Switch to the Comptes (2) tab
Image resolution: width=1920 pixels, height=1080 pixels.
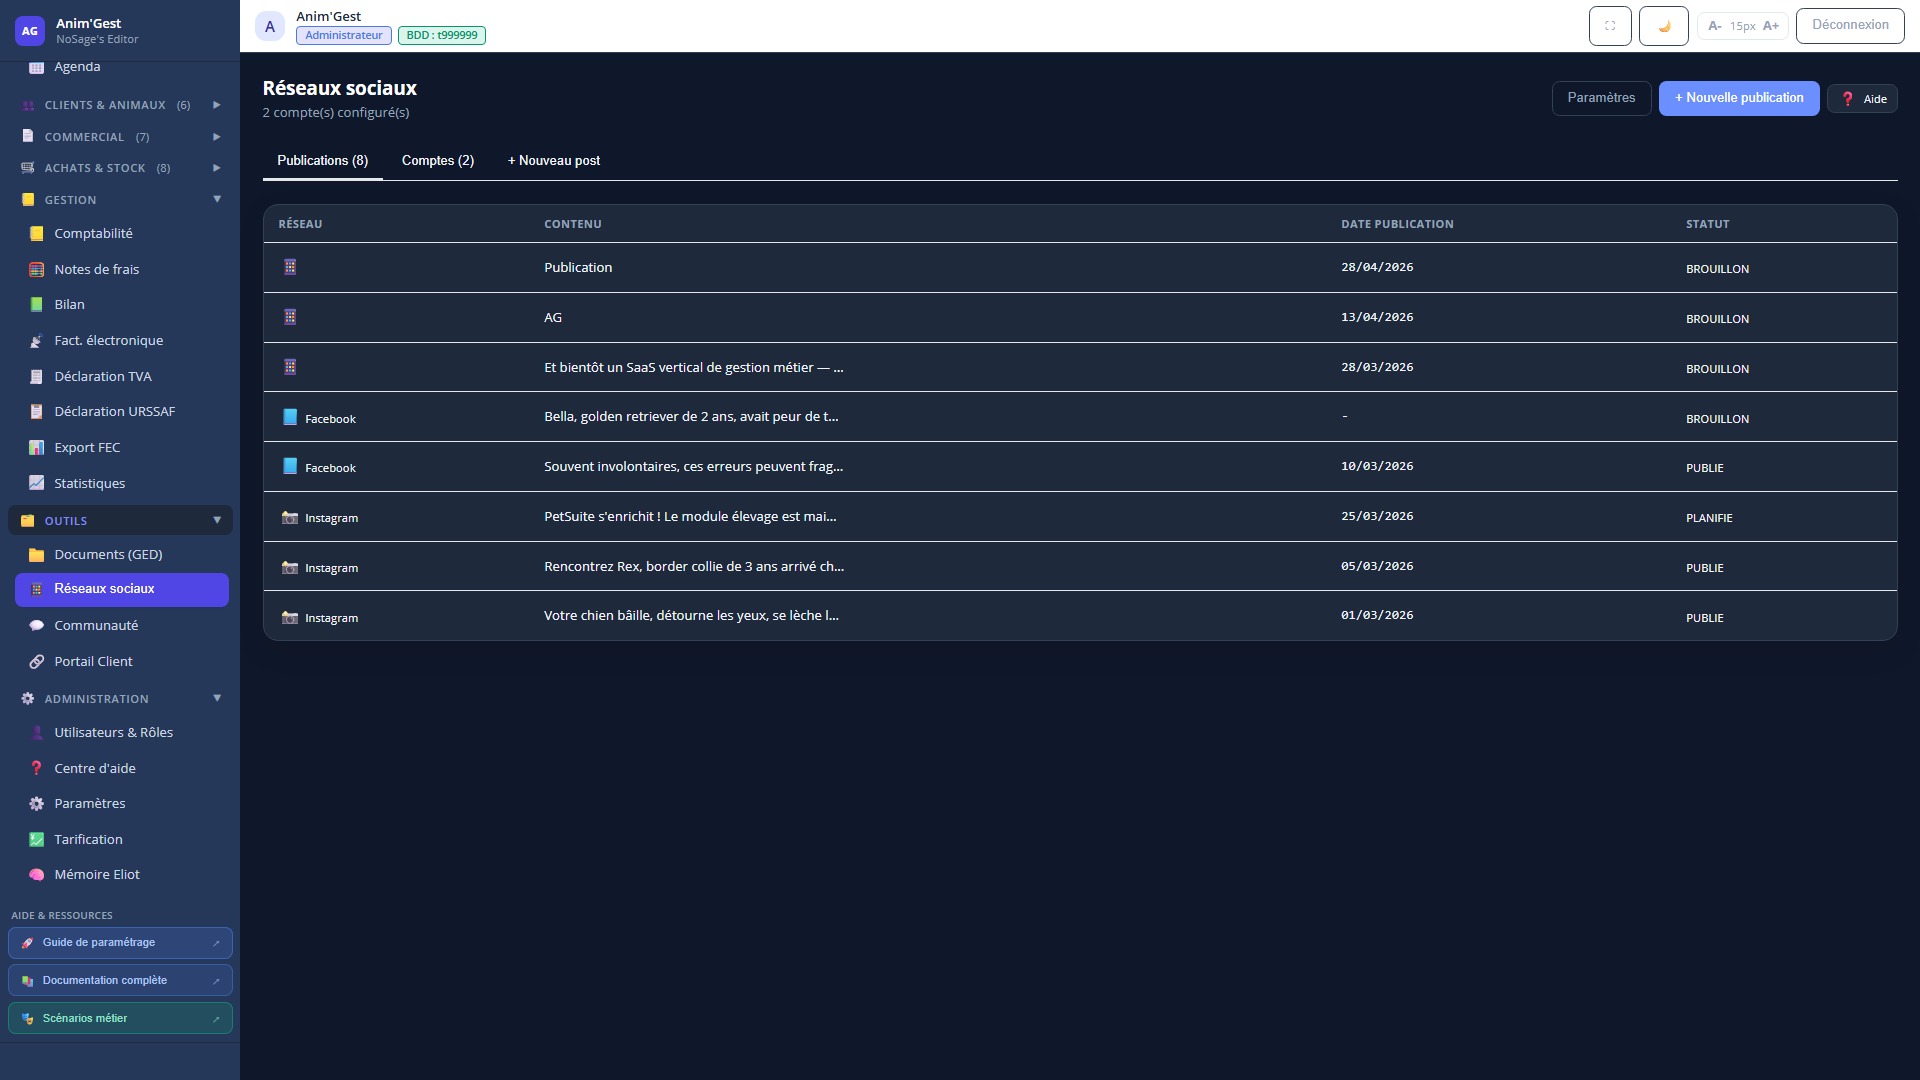click(438, 161)
